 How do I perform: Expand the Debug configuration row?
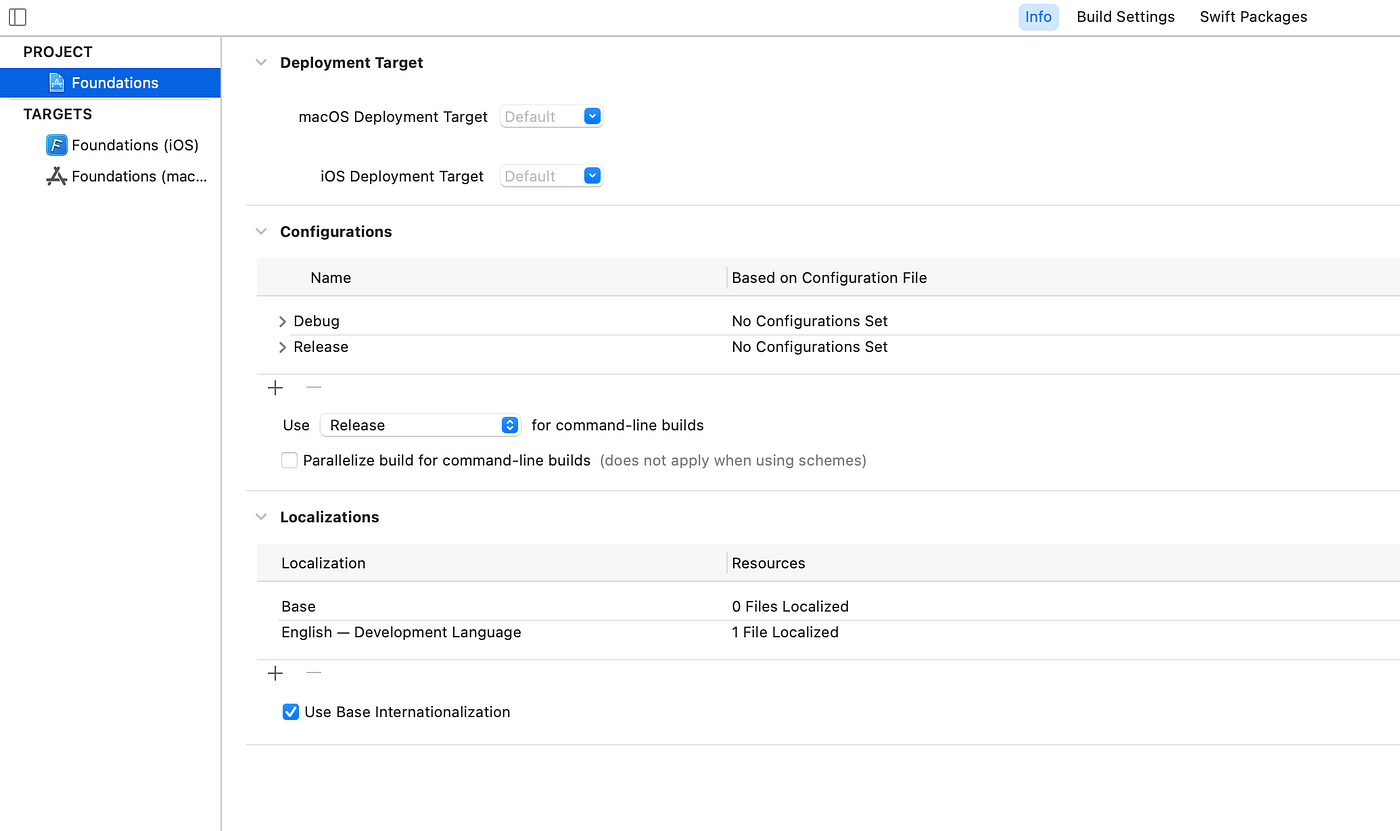(x=283, y=322)
